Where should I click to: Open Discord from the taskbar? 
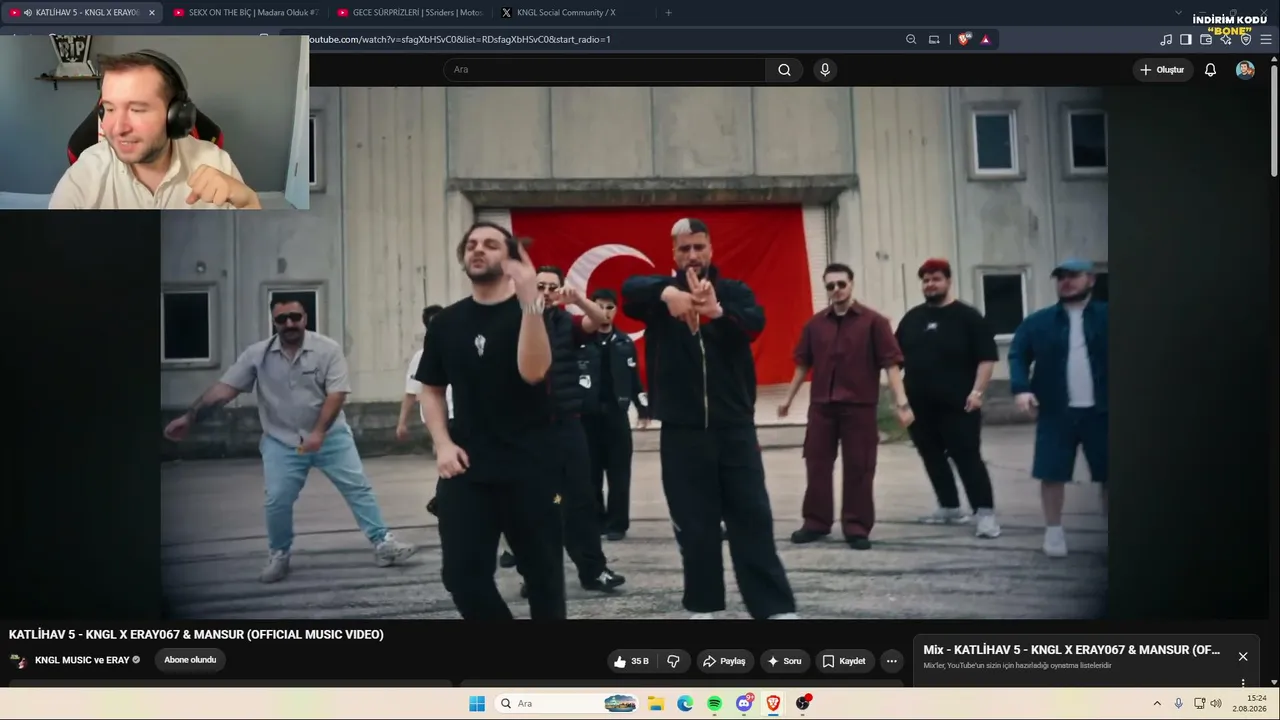pyautogui.click(x=744, y=704)
